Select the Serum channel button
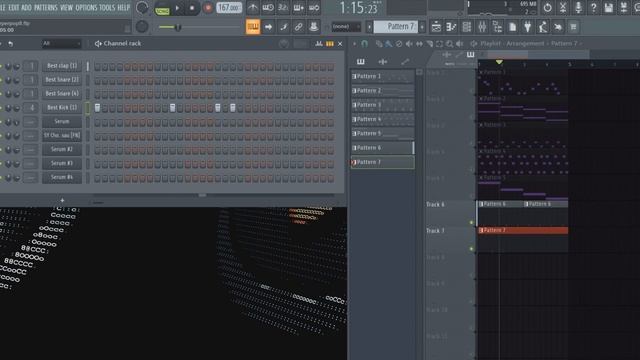This screenshot has width=640, height=360. tap(62, 121)
